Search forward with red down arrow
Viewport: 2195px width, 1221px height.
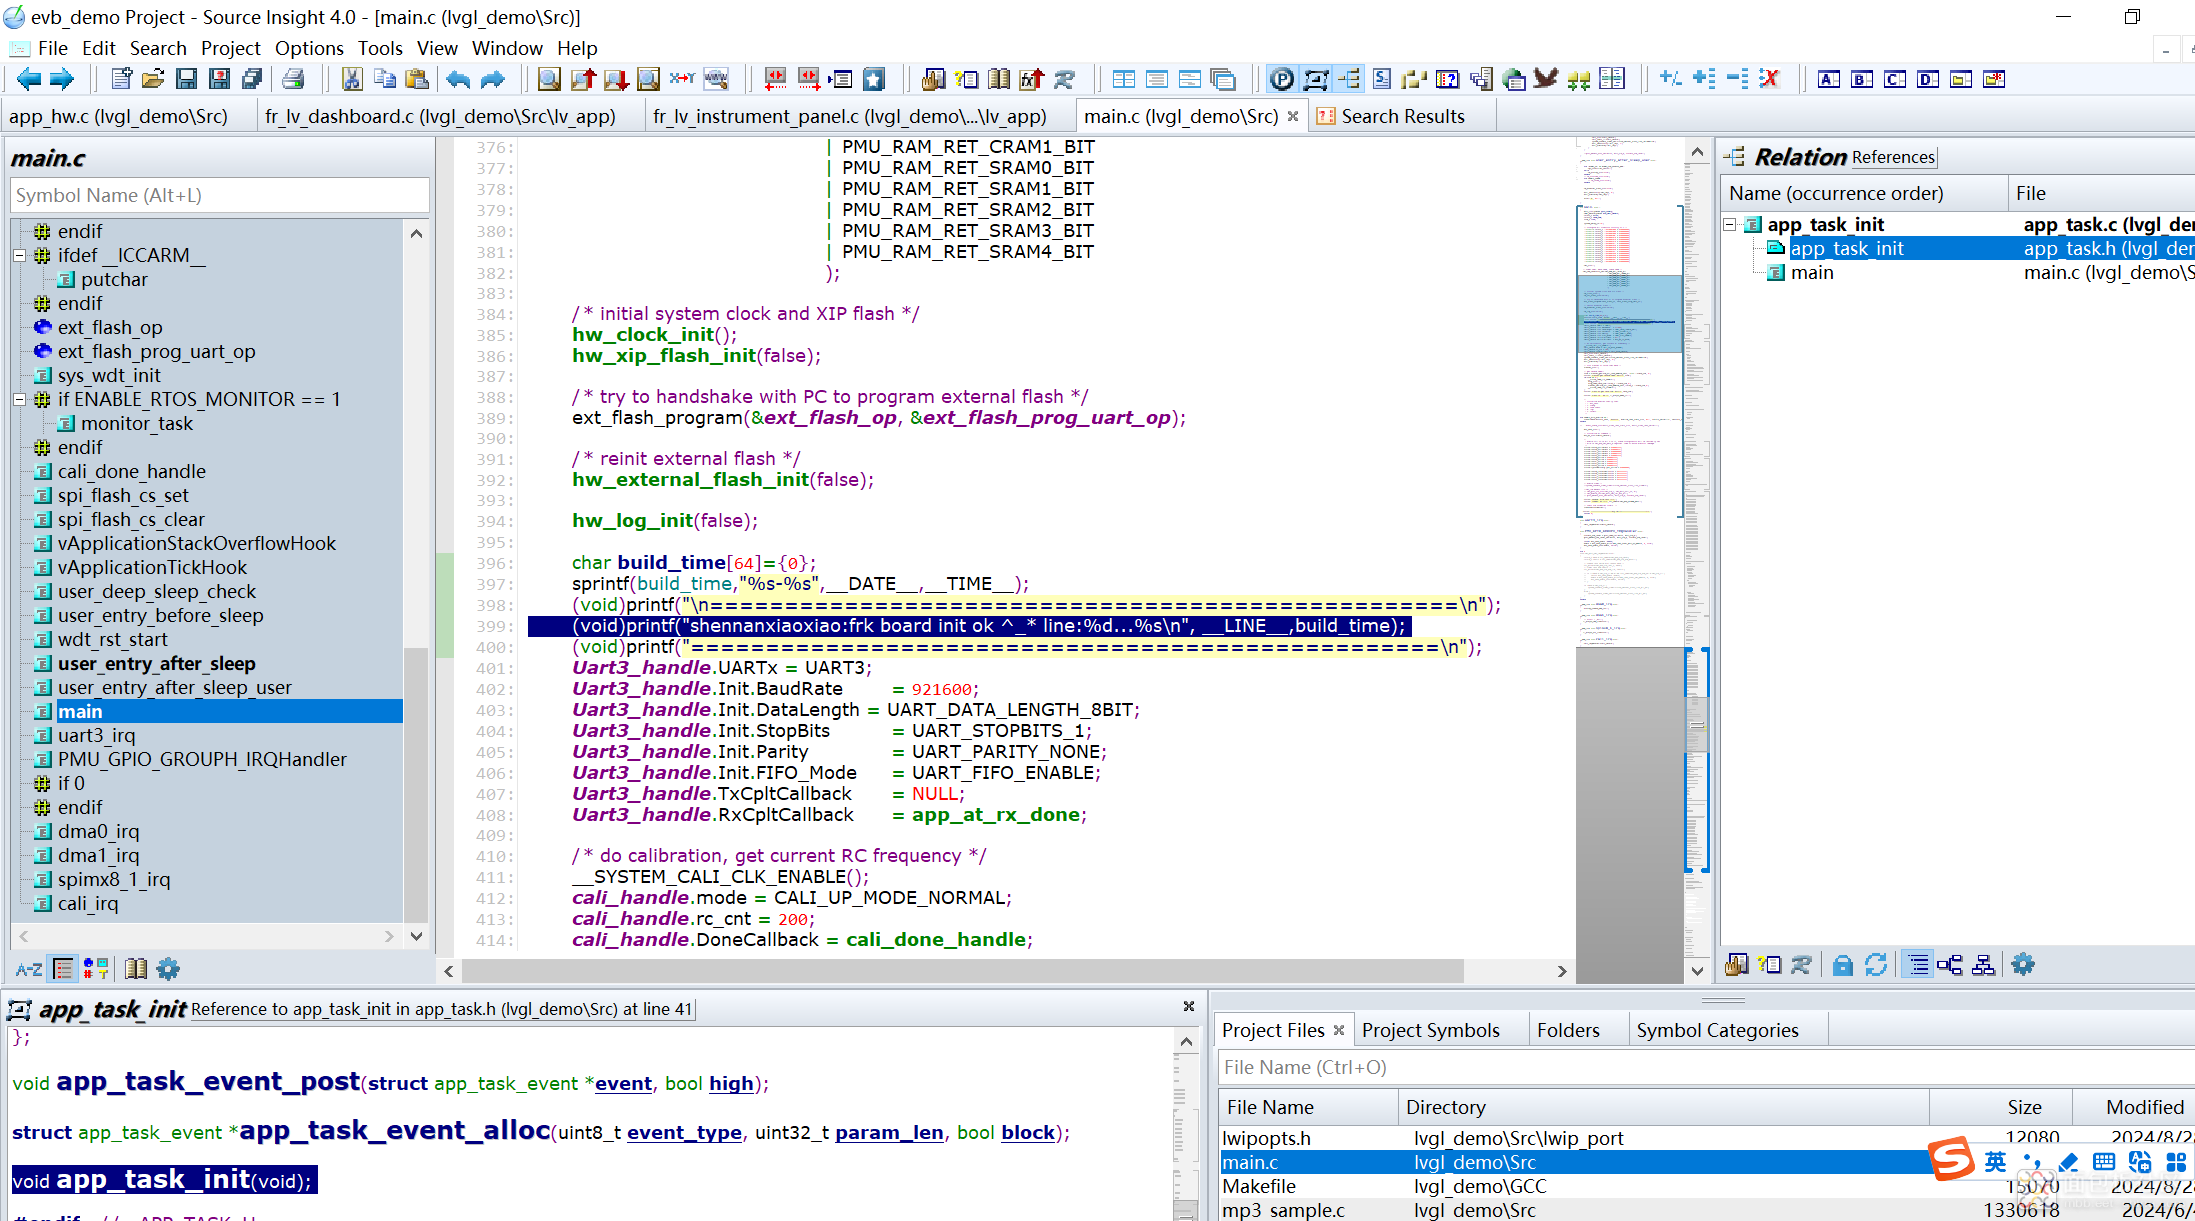616,79
